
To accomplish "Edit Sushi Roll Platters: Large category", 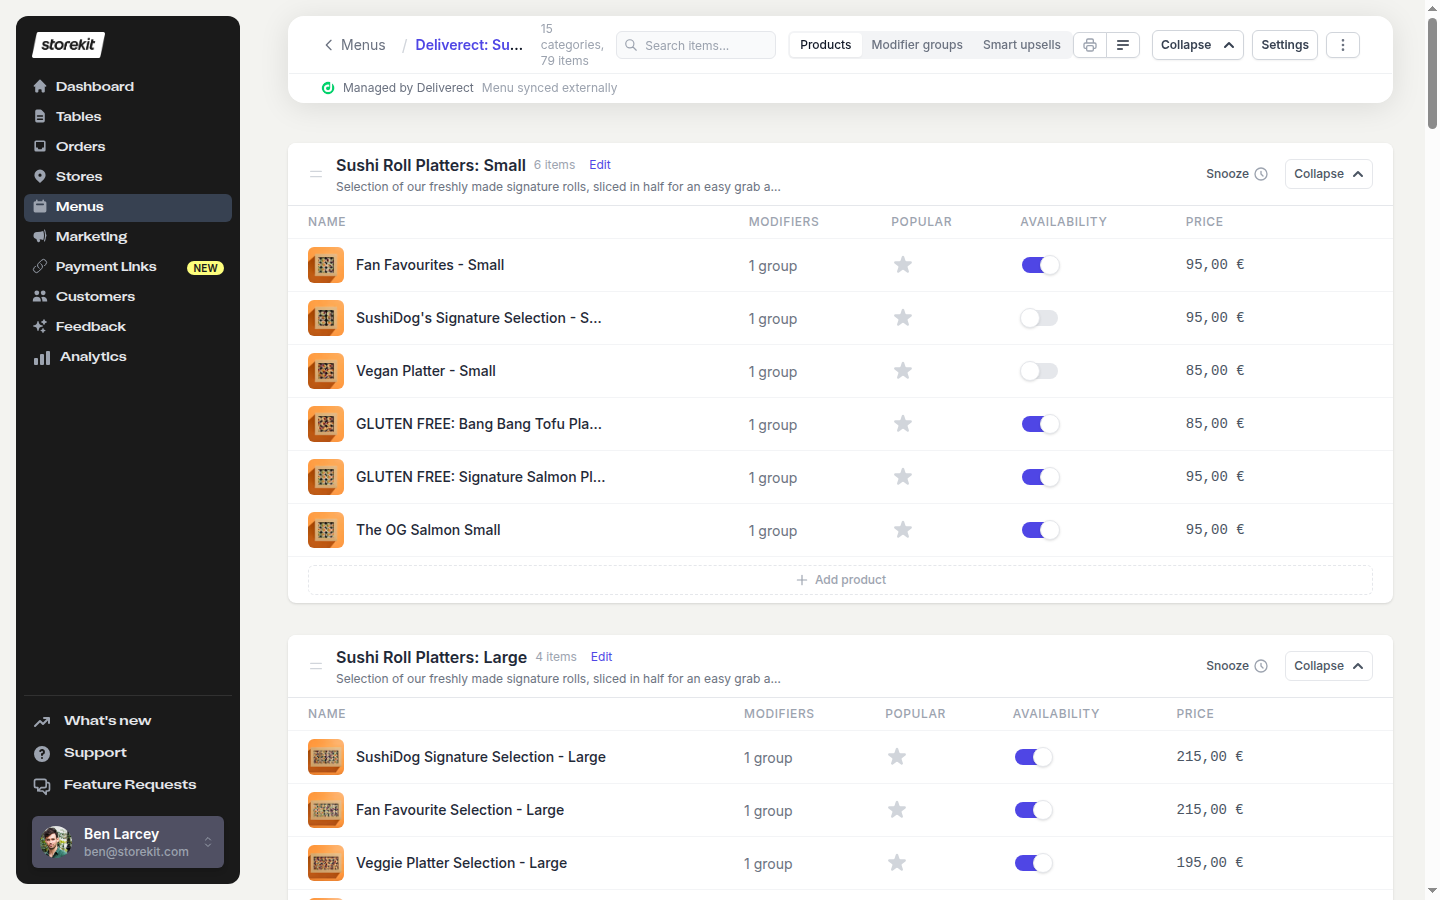I will pyautogui.click(x=601, y=657).
